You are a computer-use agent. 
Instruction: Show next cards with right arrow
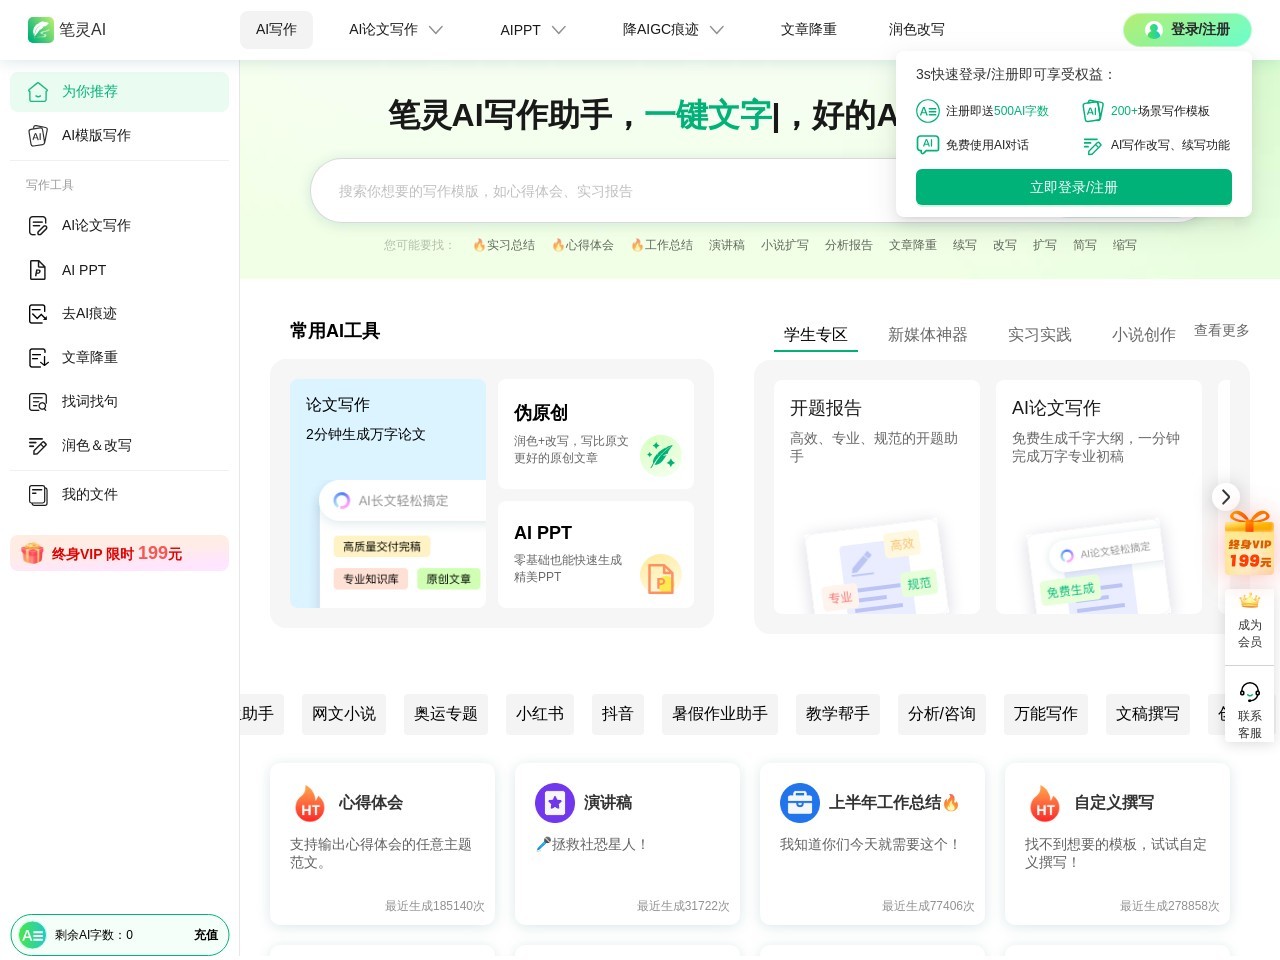tap(1225, 497)
